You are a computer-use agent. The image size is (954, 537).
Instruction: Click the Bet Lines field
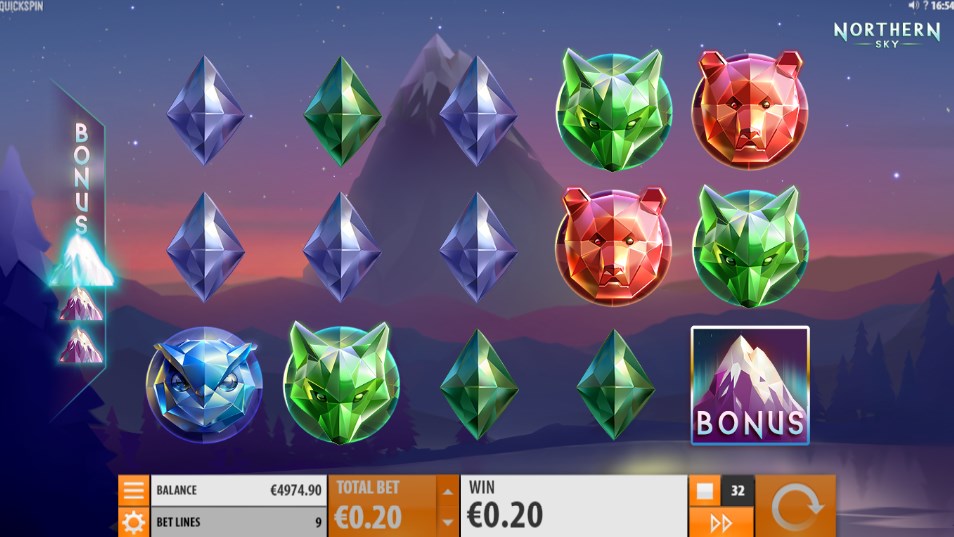(x=238, y=522)
